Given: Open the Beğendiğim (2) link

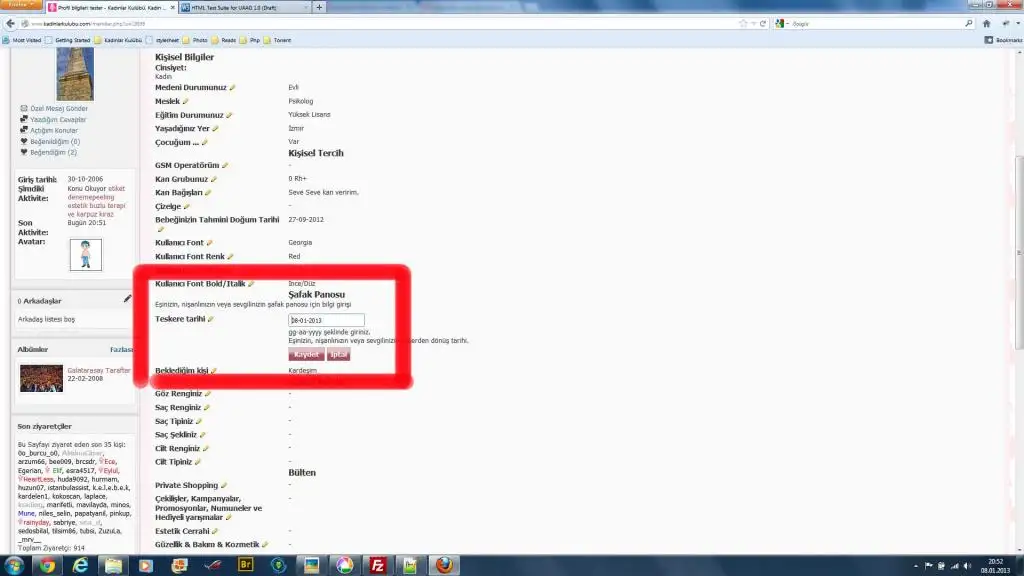Looking at the screenshot, I should point(54,153).
